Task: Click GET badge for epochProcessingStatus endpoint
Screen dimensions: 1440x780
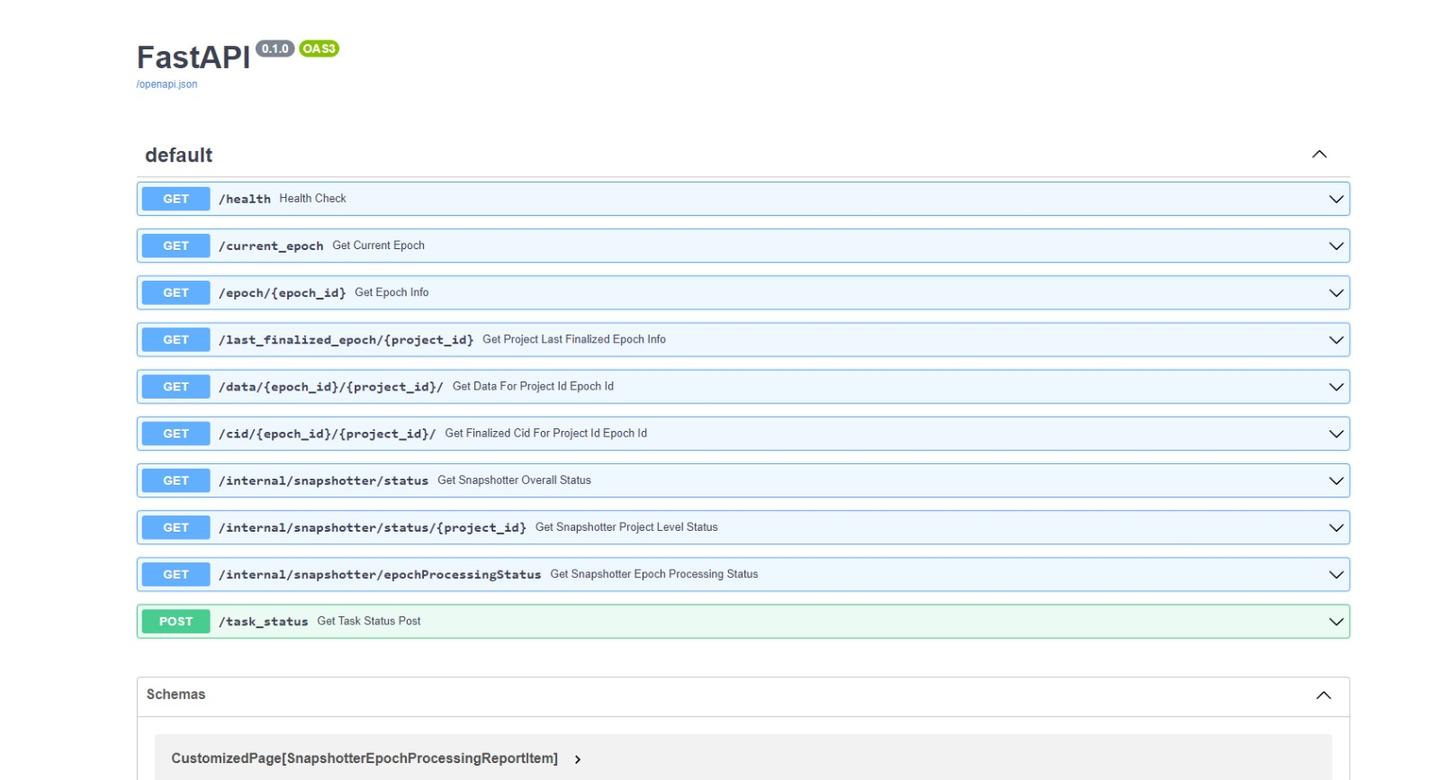Action: pyautogui.click(x=176, y=575)
